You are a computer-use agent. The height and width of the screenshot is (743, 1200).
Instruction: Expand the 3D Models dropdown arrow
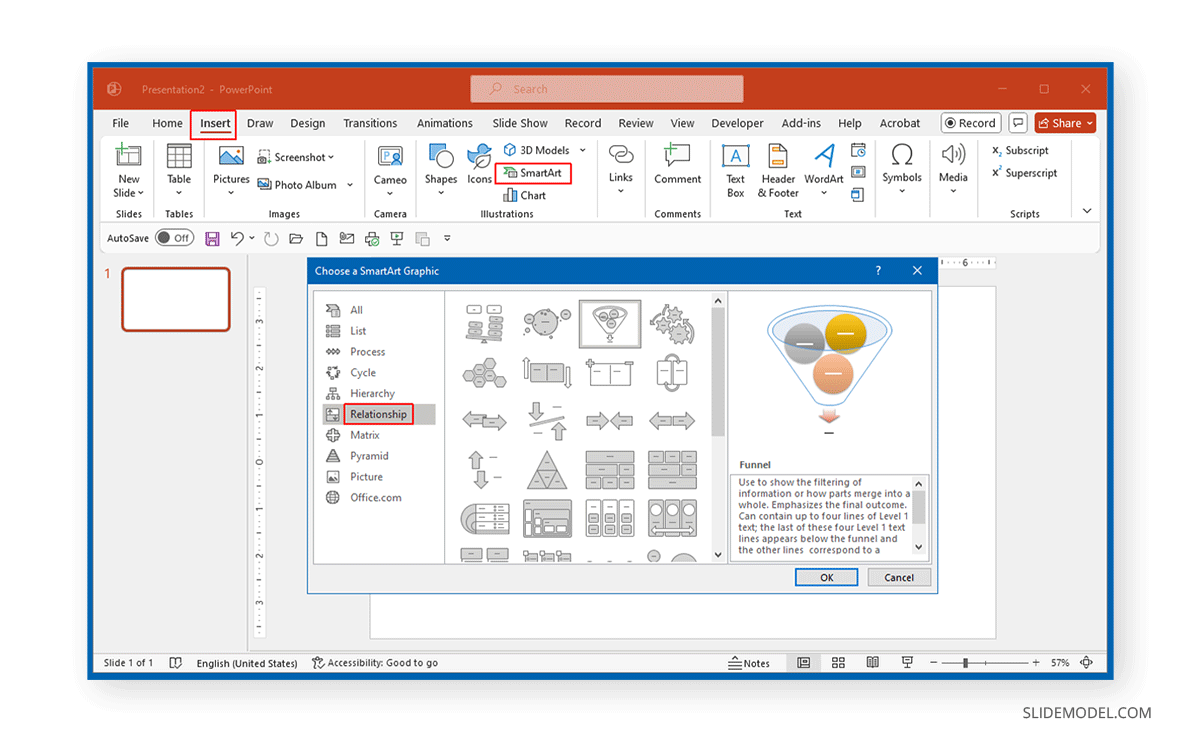[x=583, y=150]
